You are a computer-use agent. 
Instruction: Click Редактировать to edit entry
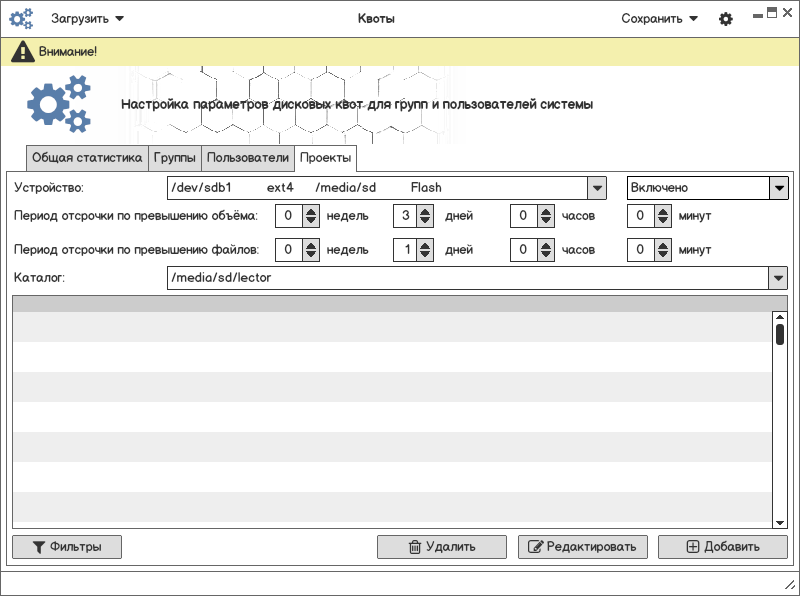point(583,547)
